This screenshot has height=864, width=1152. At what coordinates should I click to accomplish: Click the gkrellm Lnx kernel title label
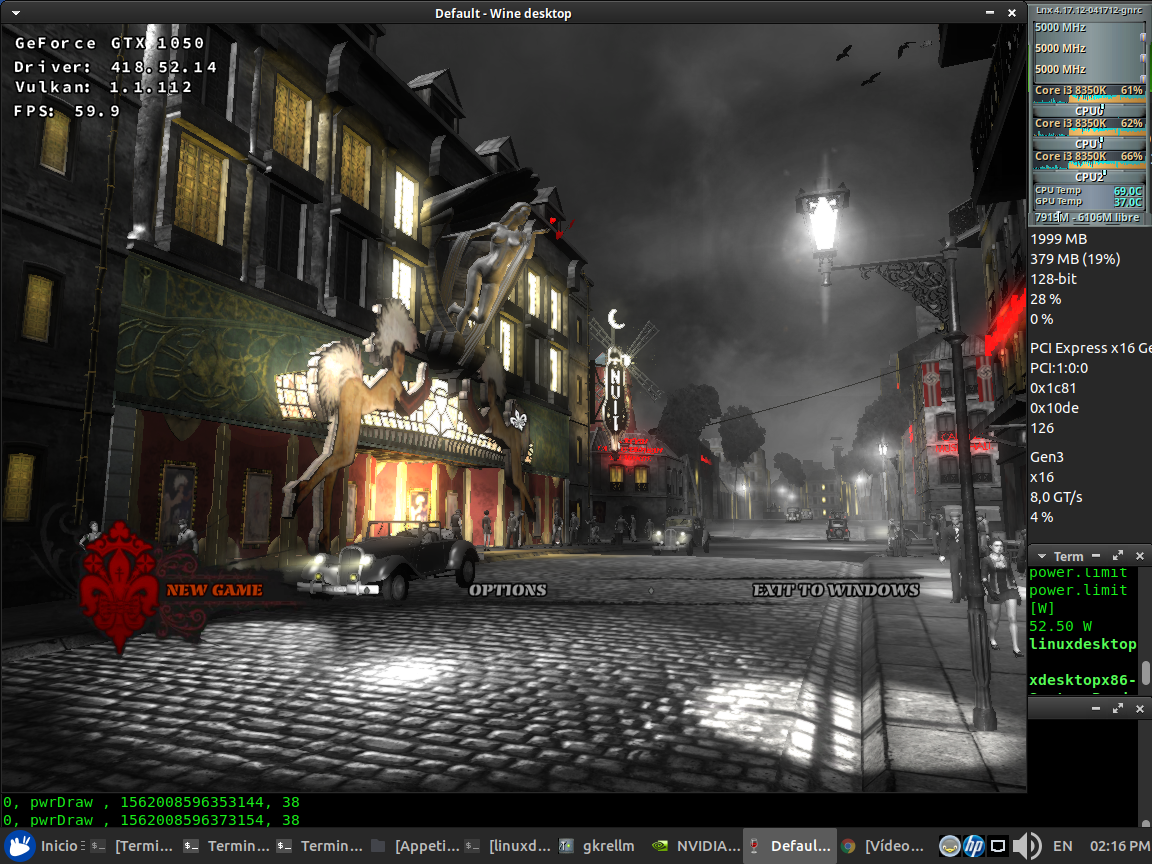[x=1089, y=10]
